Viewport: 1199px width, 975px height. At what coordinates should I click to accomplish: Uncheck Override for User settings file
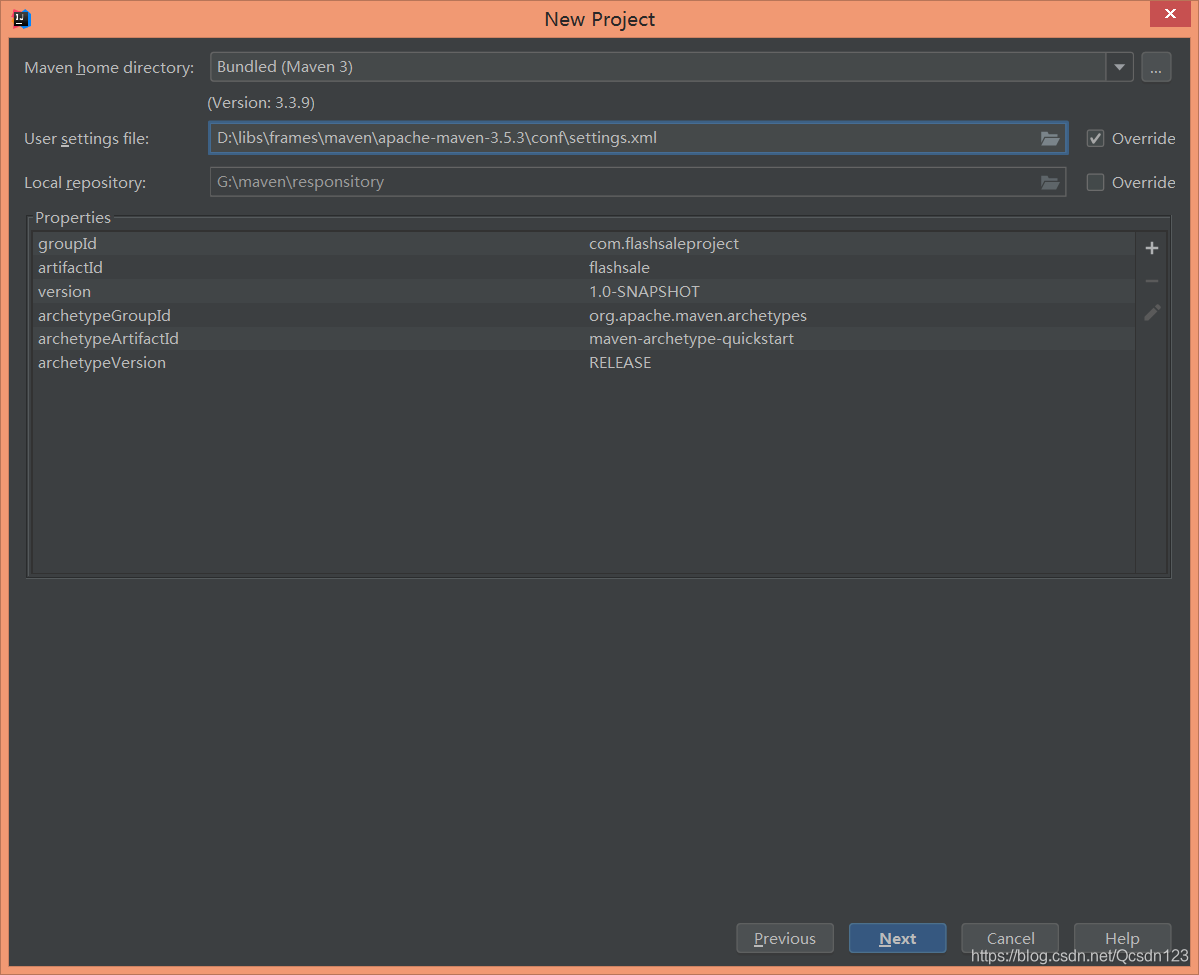(x=1095, y=138)
